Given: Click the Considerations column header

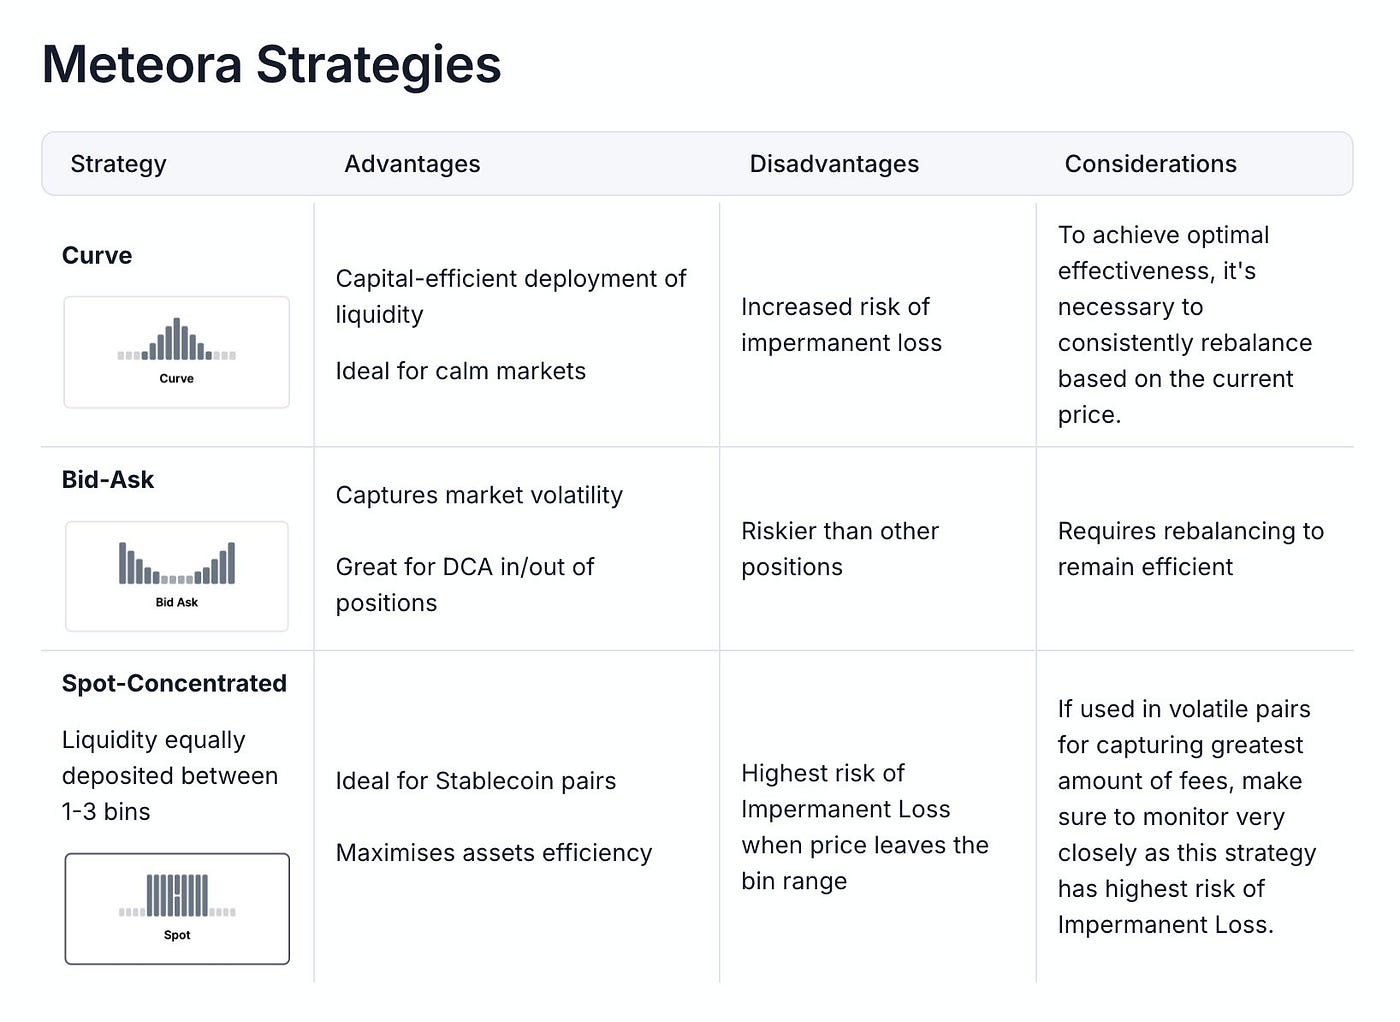Looking at the screenshot, I should pos(1150,164).
